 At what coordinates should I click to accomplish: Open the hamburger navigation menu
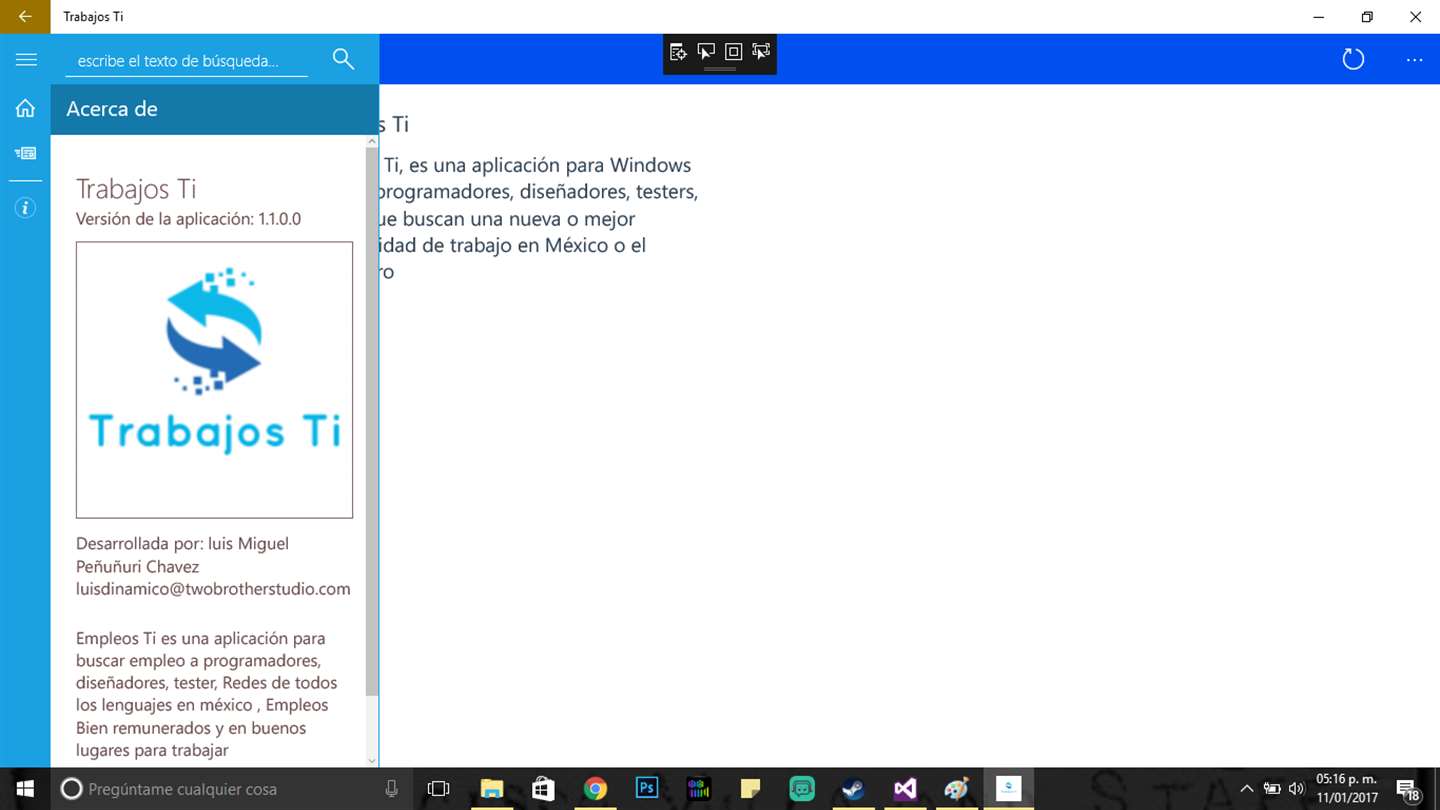[x=26, y=60]
